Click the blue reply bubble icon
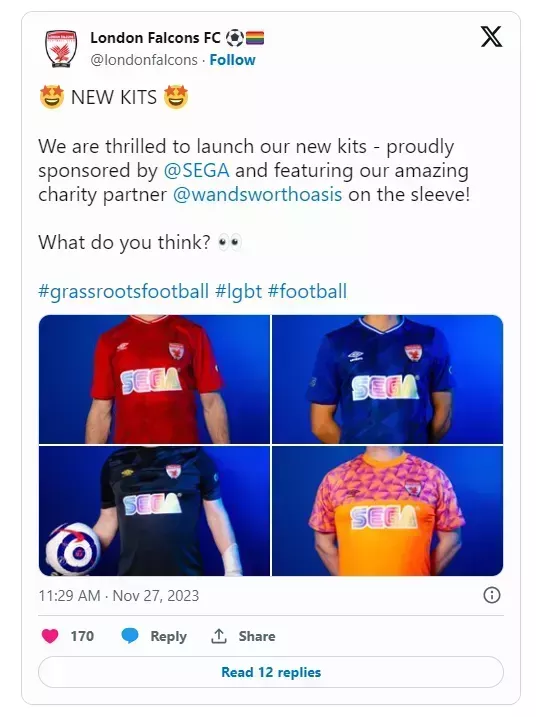Image resolution: width=536 pixels, height=717 pixels. 130,636
